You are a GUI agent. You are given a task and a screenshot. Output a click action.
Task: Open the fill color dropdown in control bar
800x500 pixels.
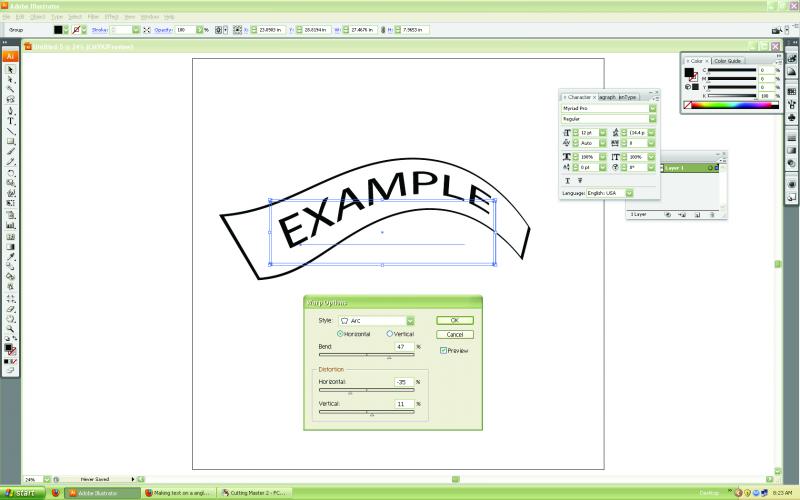[66, 30]
